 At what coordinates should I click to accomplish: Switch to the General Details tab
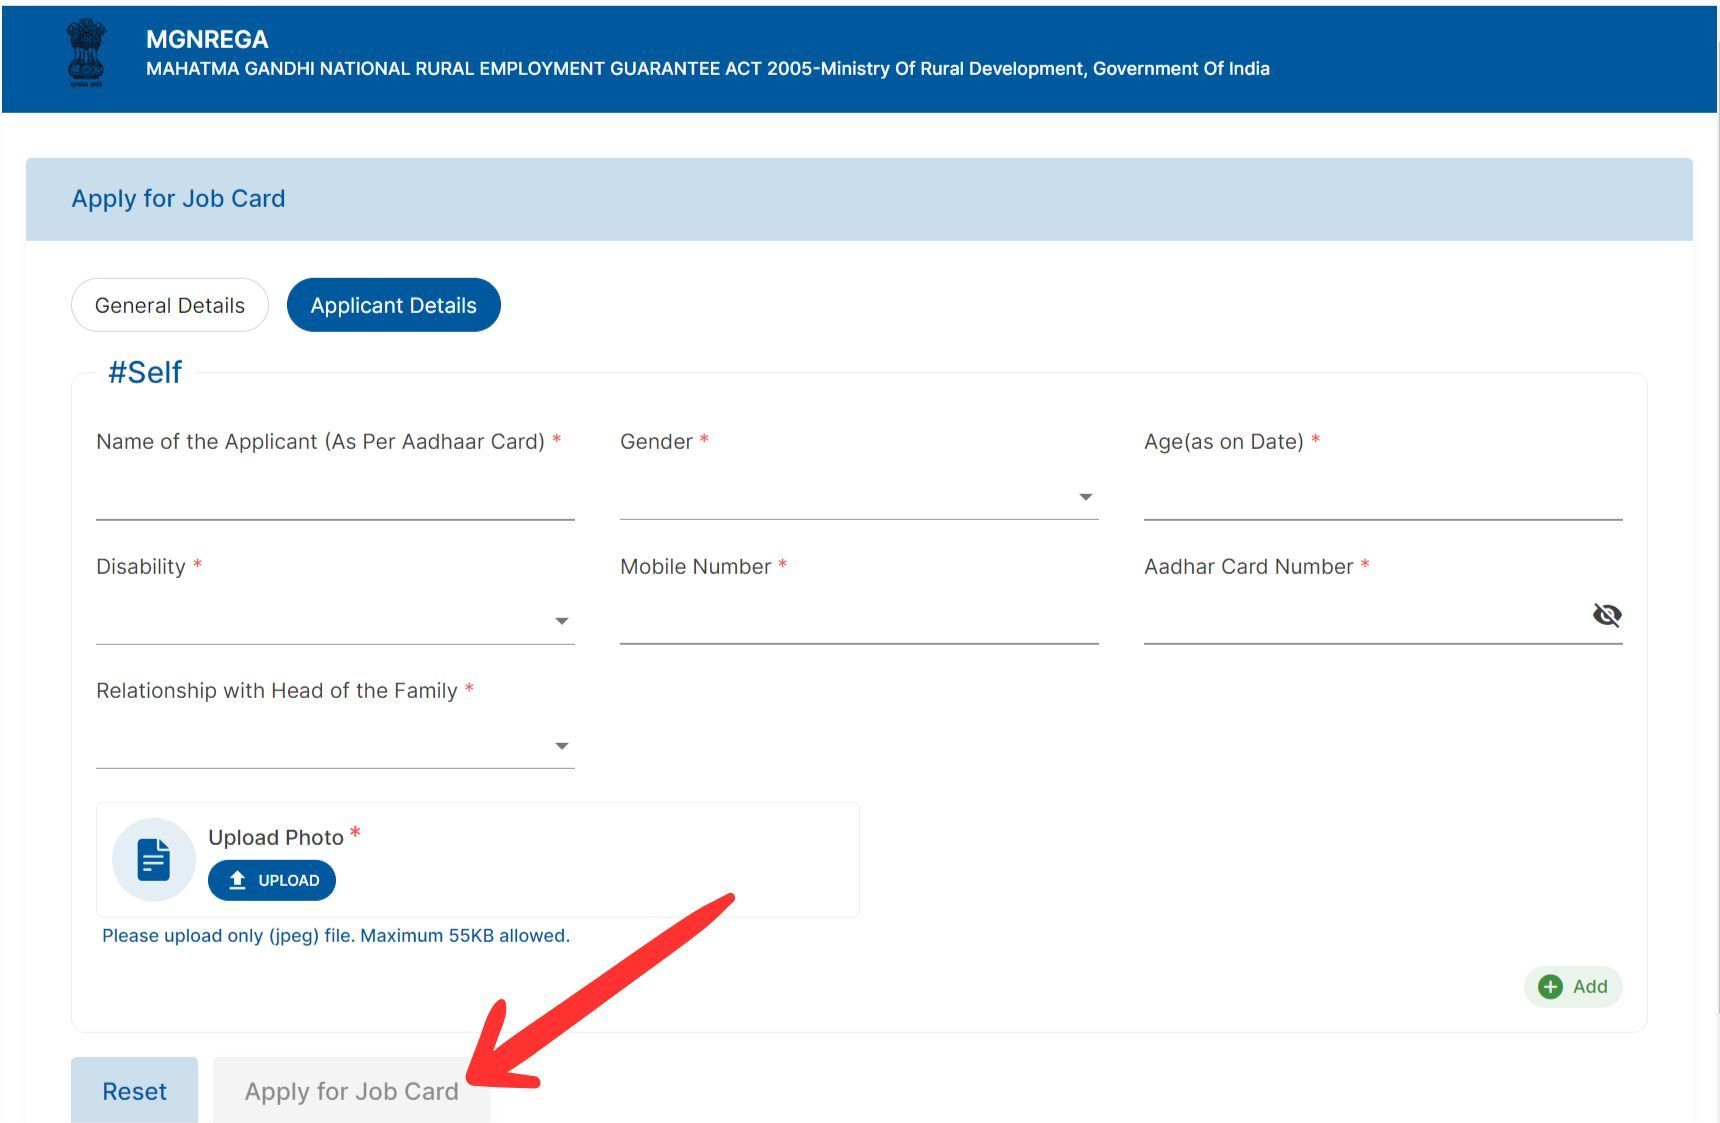click(x=170, y=305)
